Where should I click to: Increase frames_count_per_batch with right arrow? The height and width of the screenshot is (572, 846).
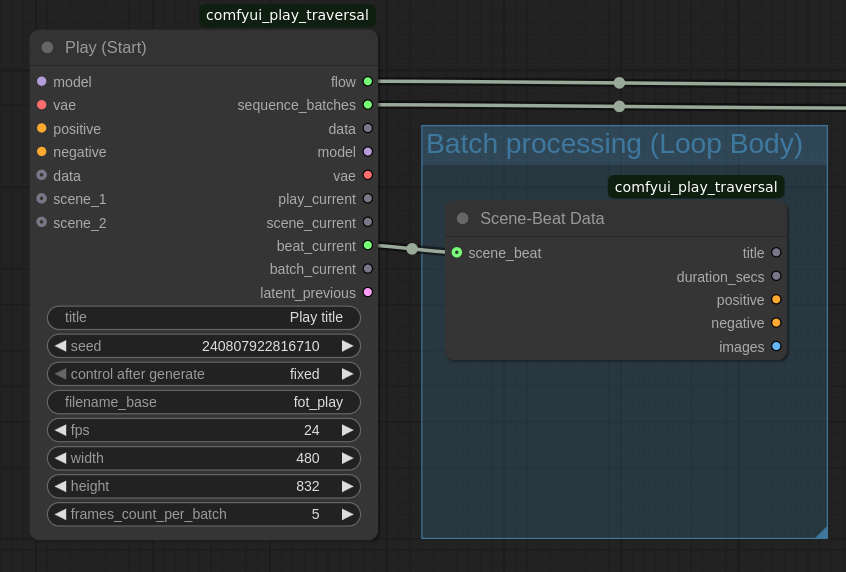(347, 514)
